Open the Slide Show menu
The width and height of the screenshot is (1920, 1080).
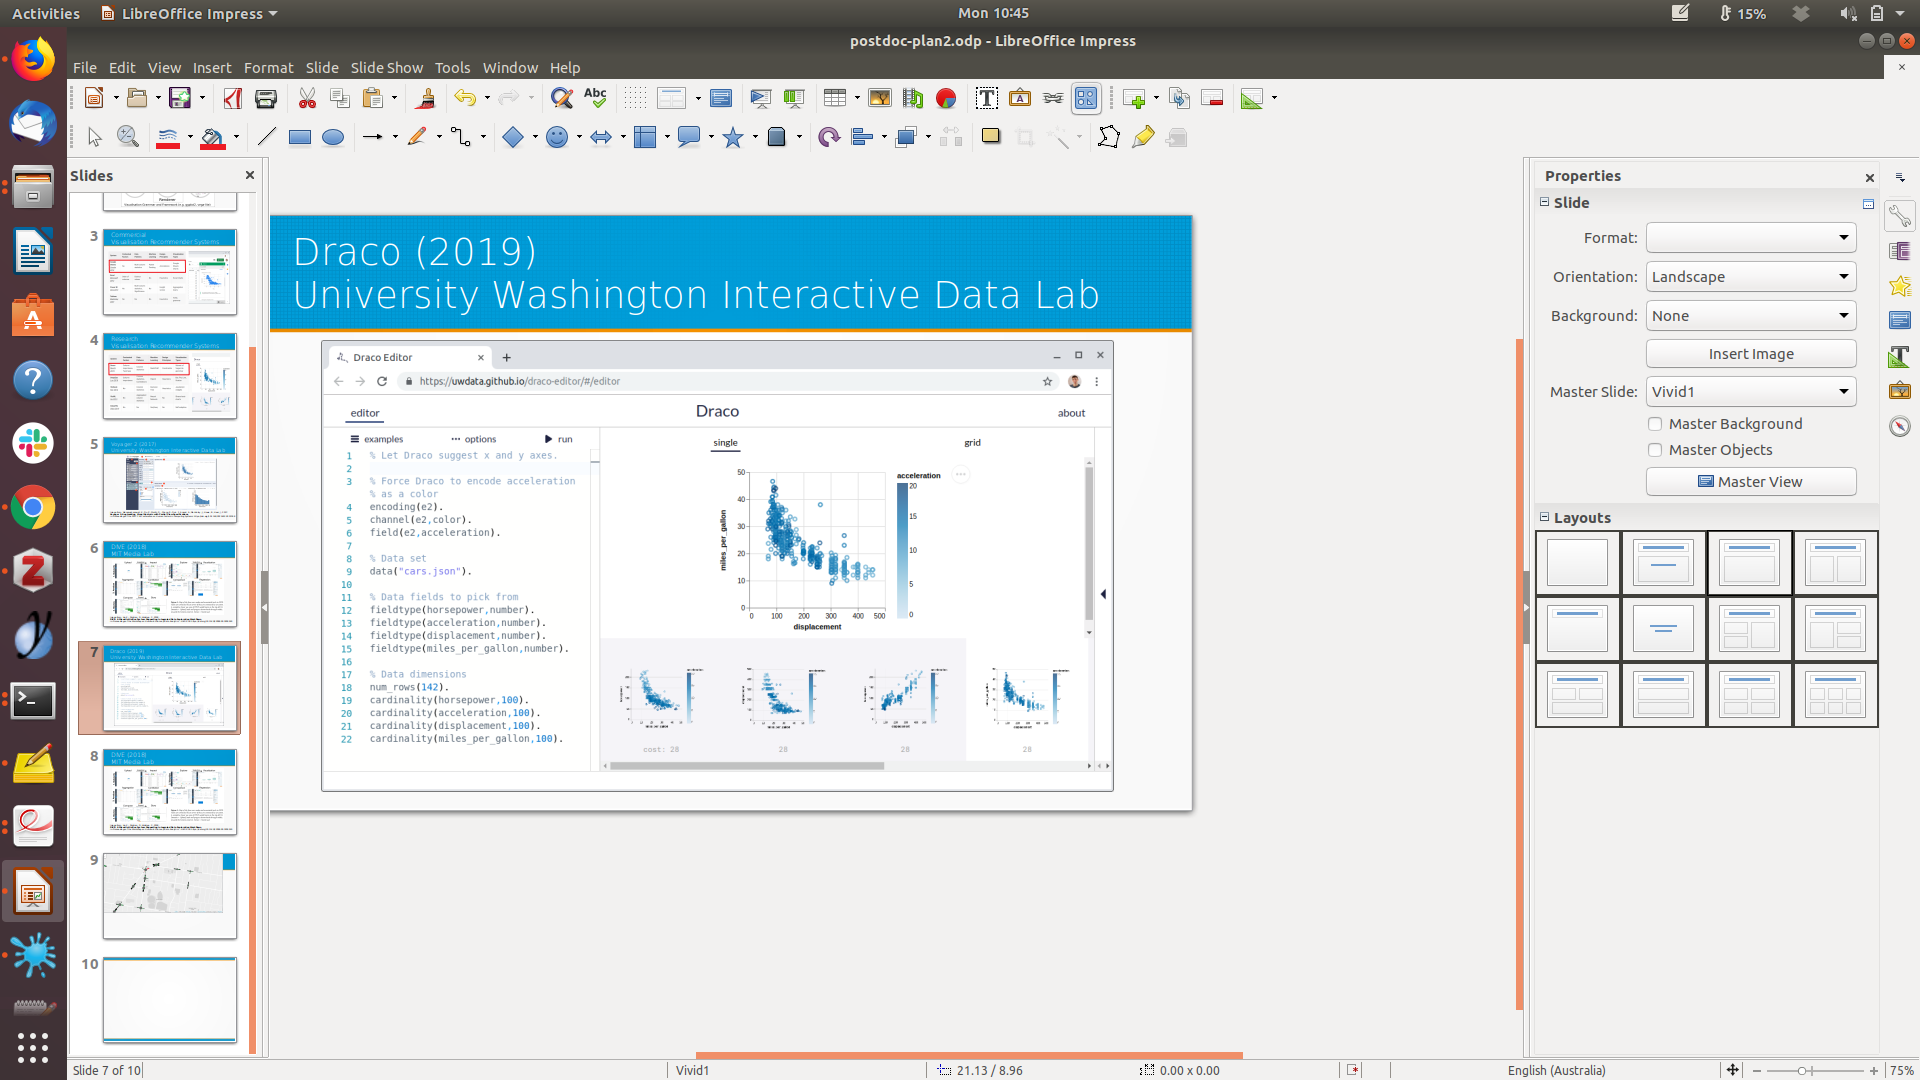coord(386,68)
